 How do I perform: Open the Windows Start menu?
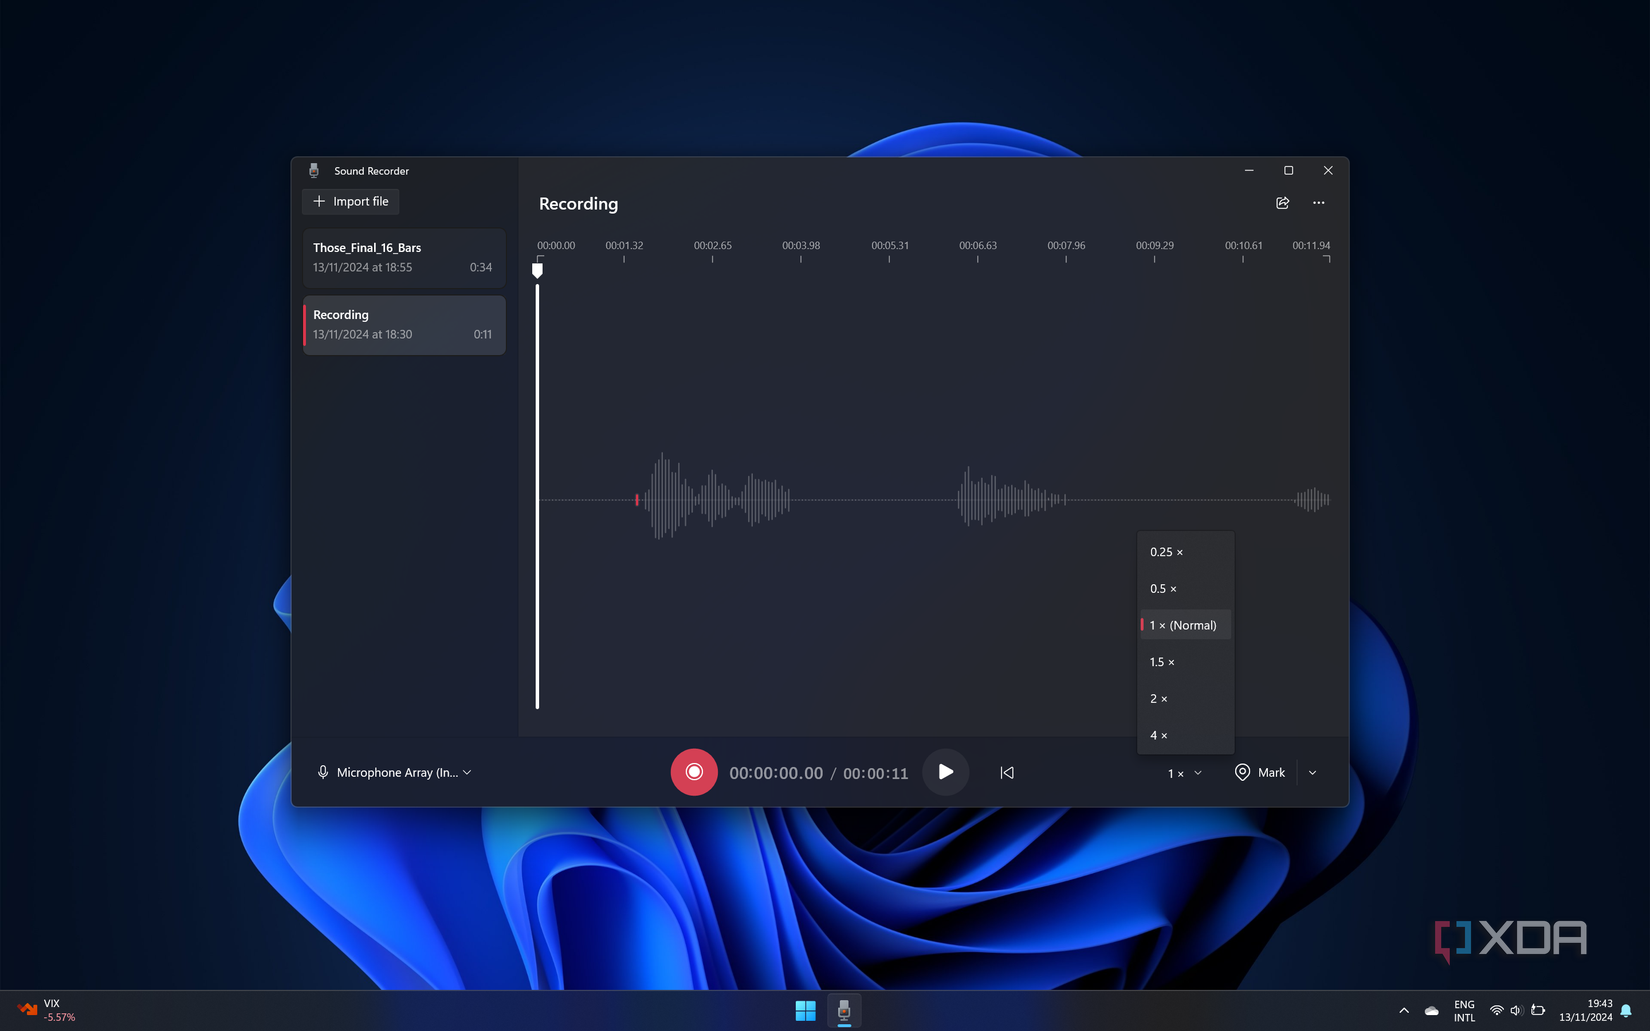point(805,1010)
